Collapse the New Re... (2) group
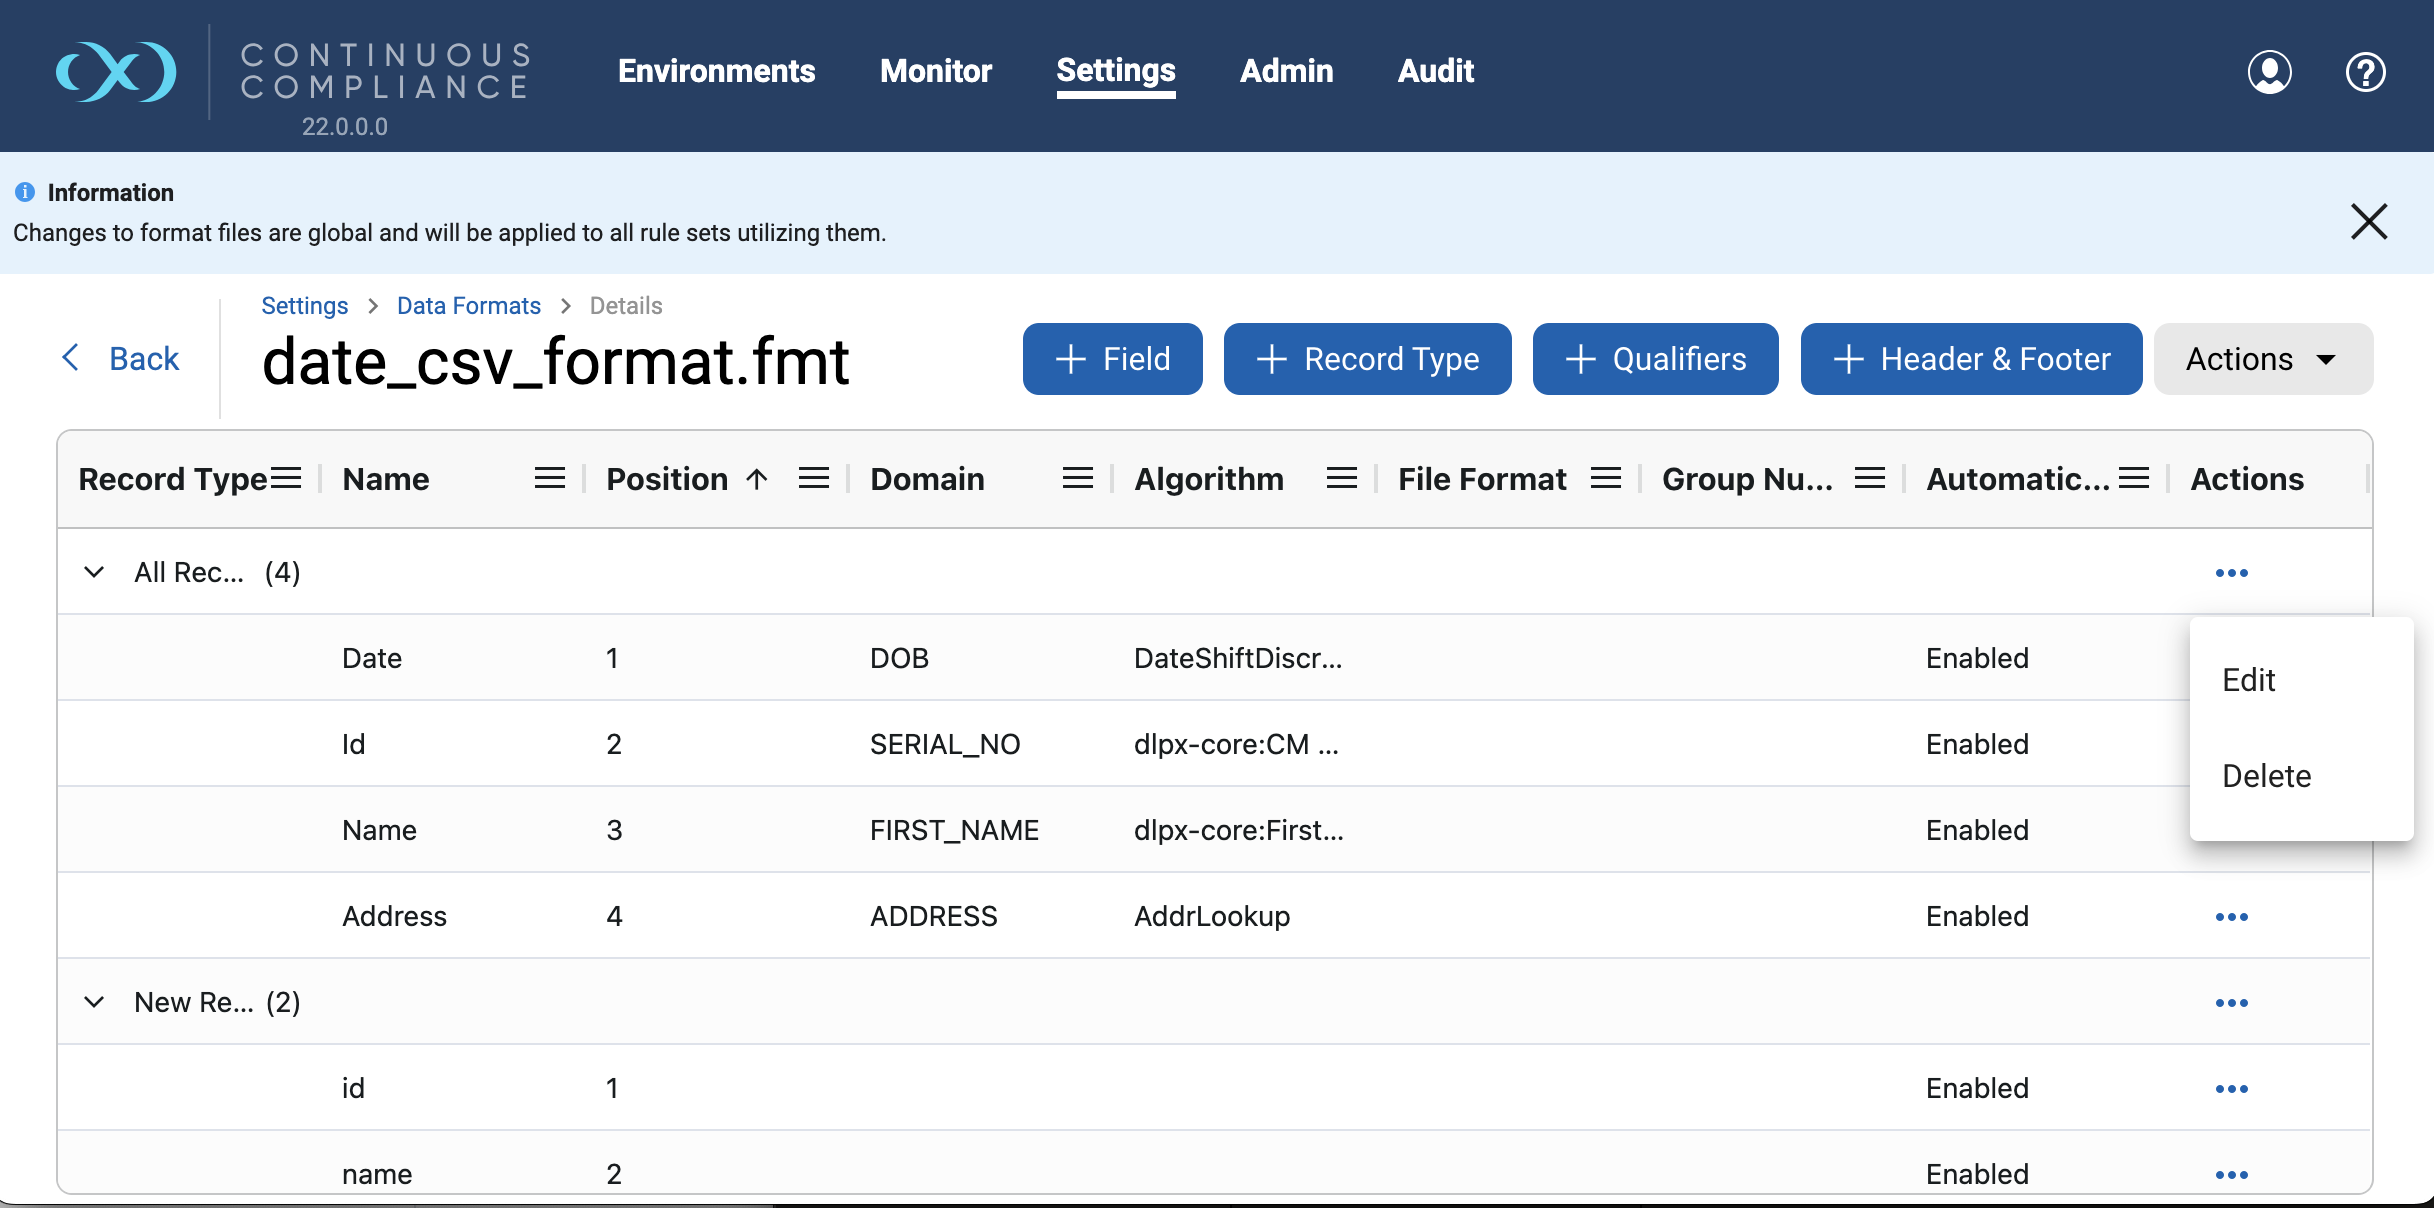The image size is (2434, 1208). [x=94, y=1003]
